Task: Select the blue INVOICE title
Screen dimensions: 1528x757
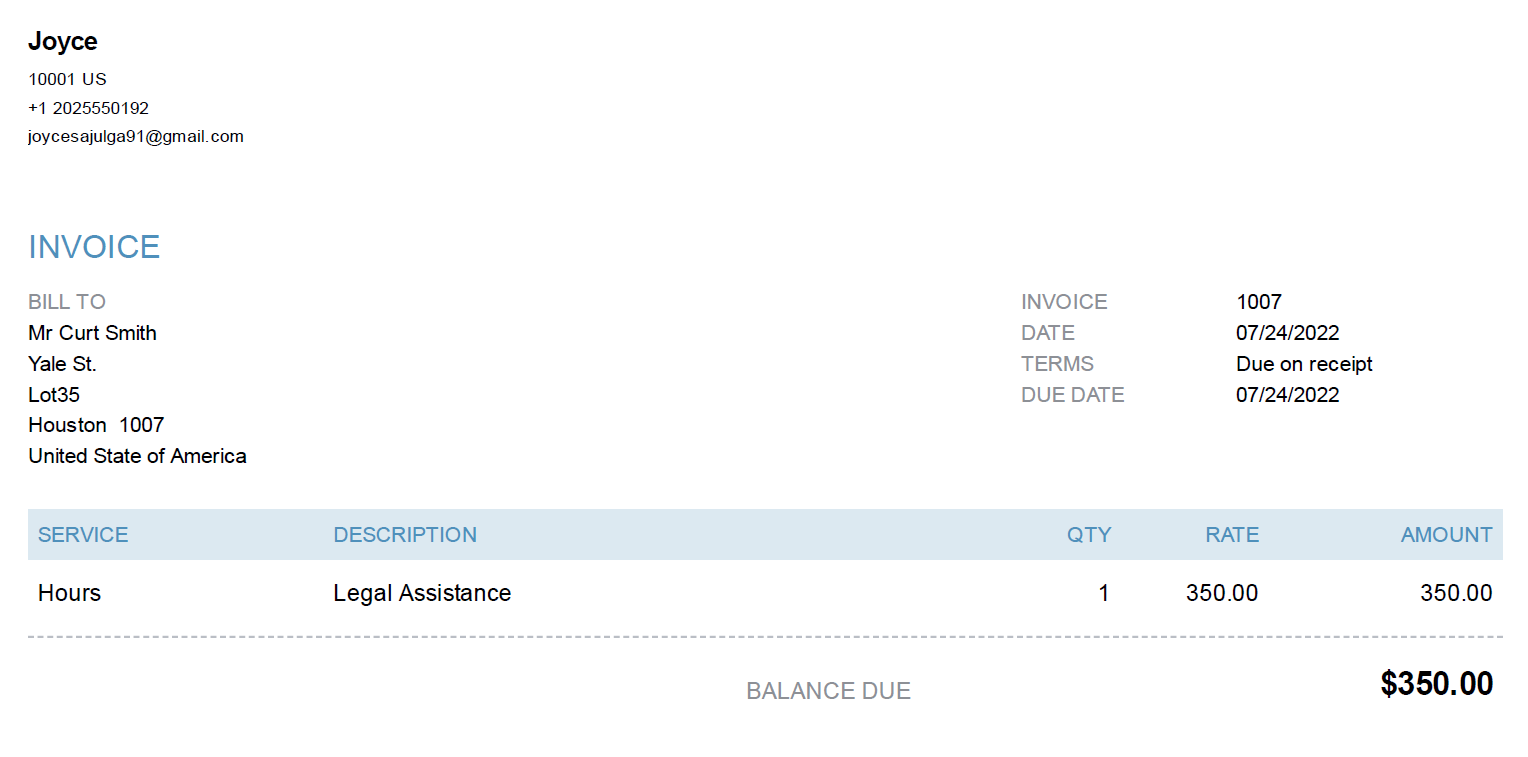Action: (94, 247)
